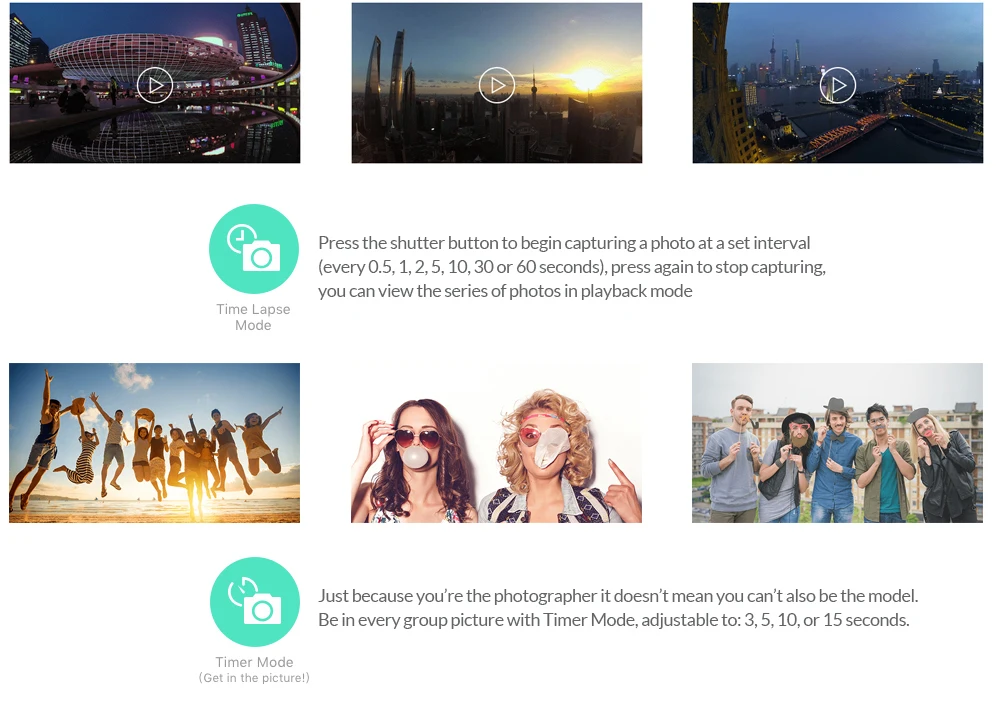Click the playback mode text line

coord(505,291)
